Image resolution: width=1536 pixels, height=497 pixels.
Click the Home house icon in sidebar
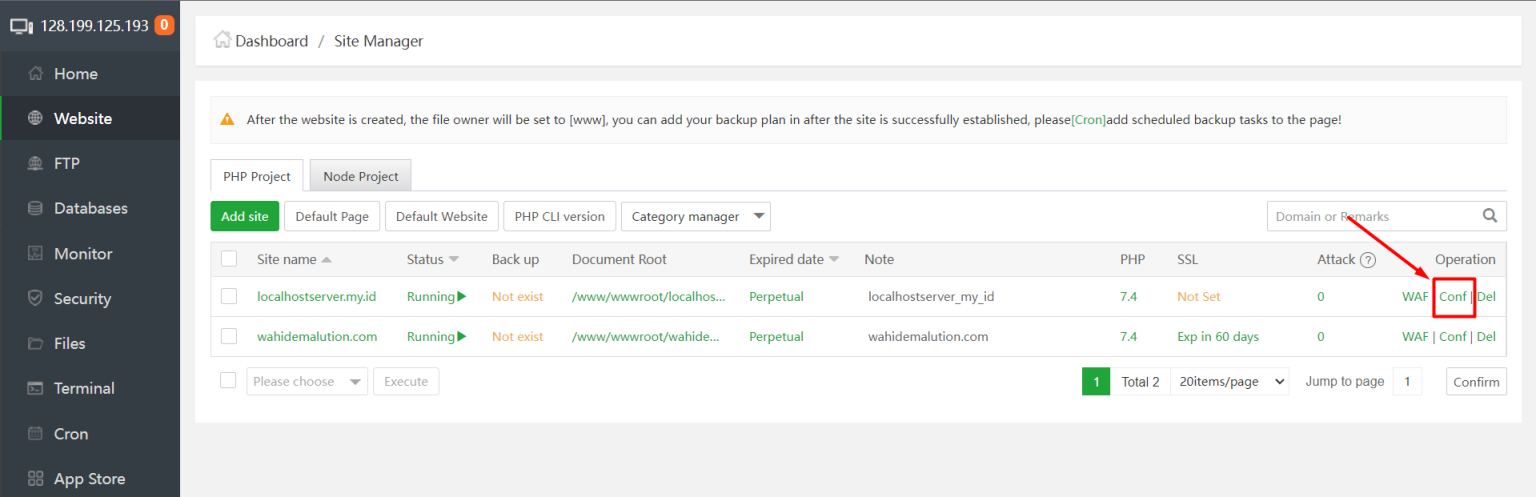pos(36,74)
